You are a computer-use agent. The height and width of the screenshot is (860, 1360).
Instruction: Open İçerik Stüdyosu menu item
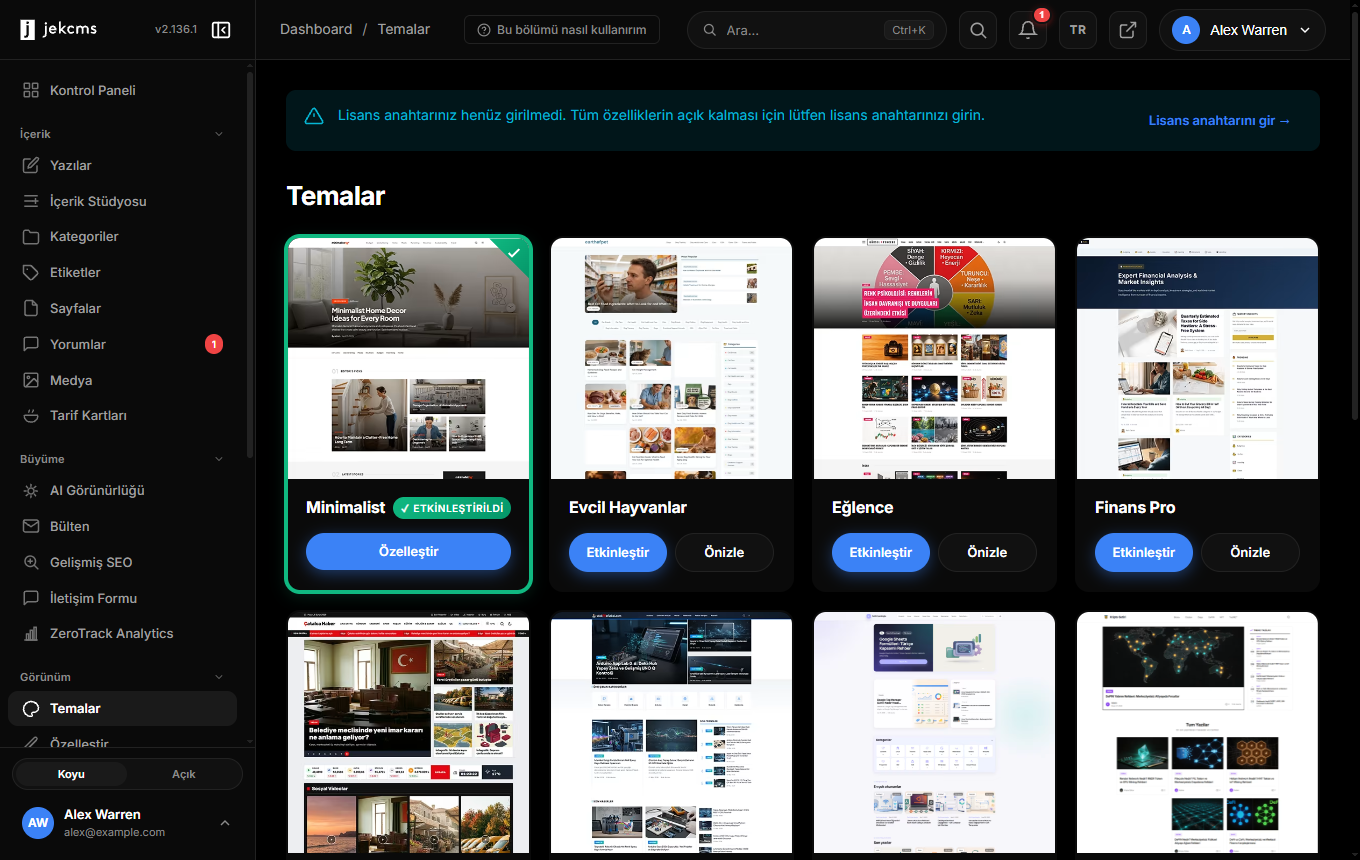122,201
